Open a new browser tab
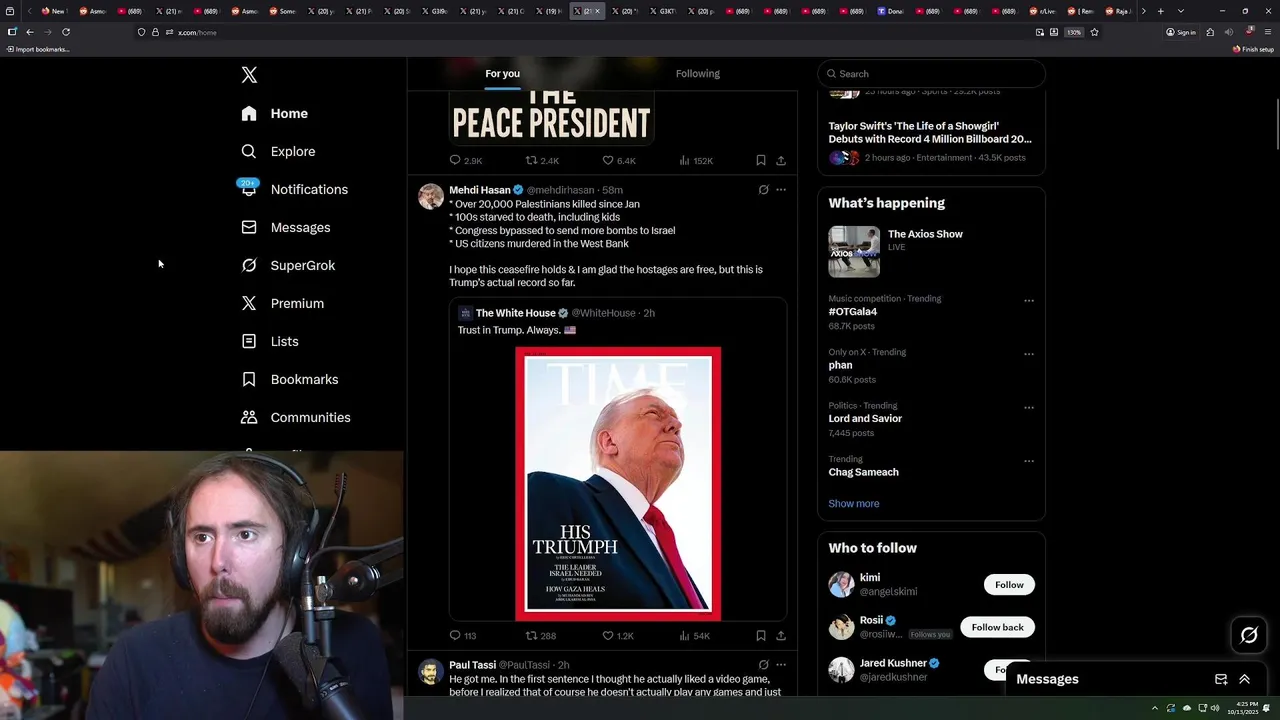The width and height of the screenshot is (1280, 720). point(1160,11)
